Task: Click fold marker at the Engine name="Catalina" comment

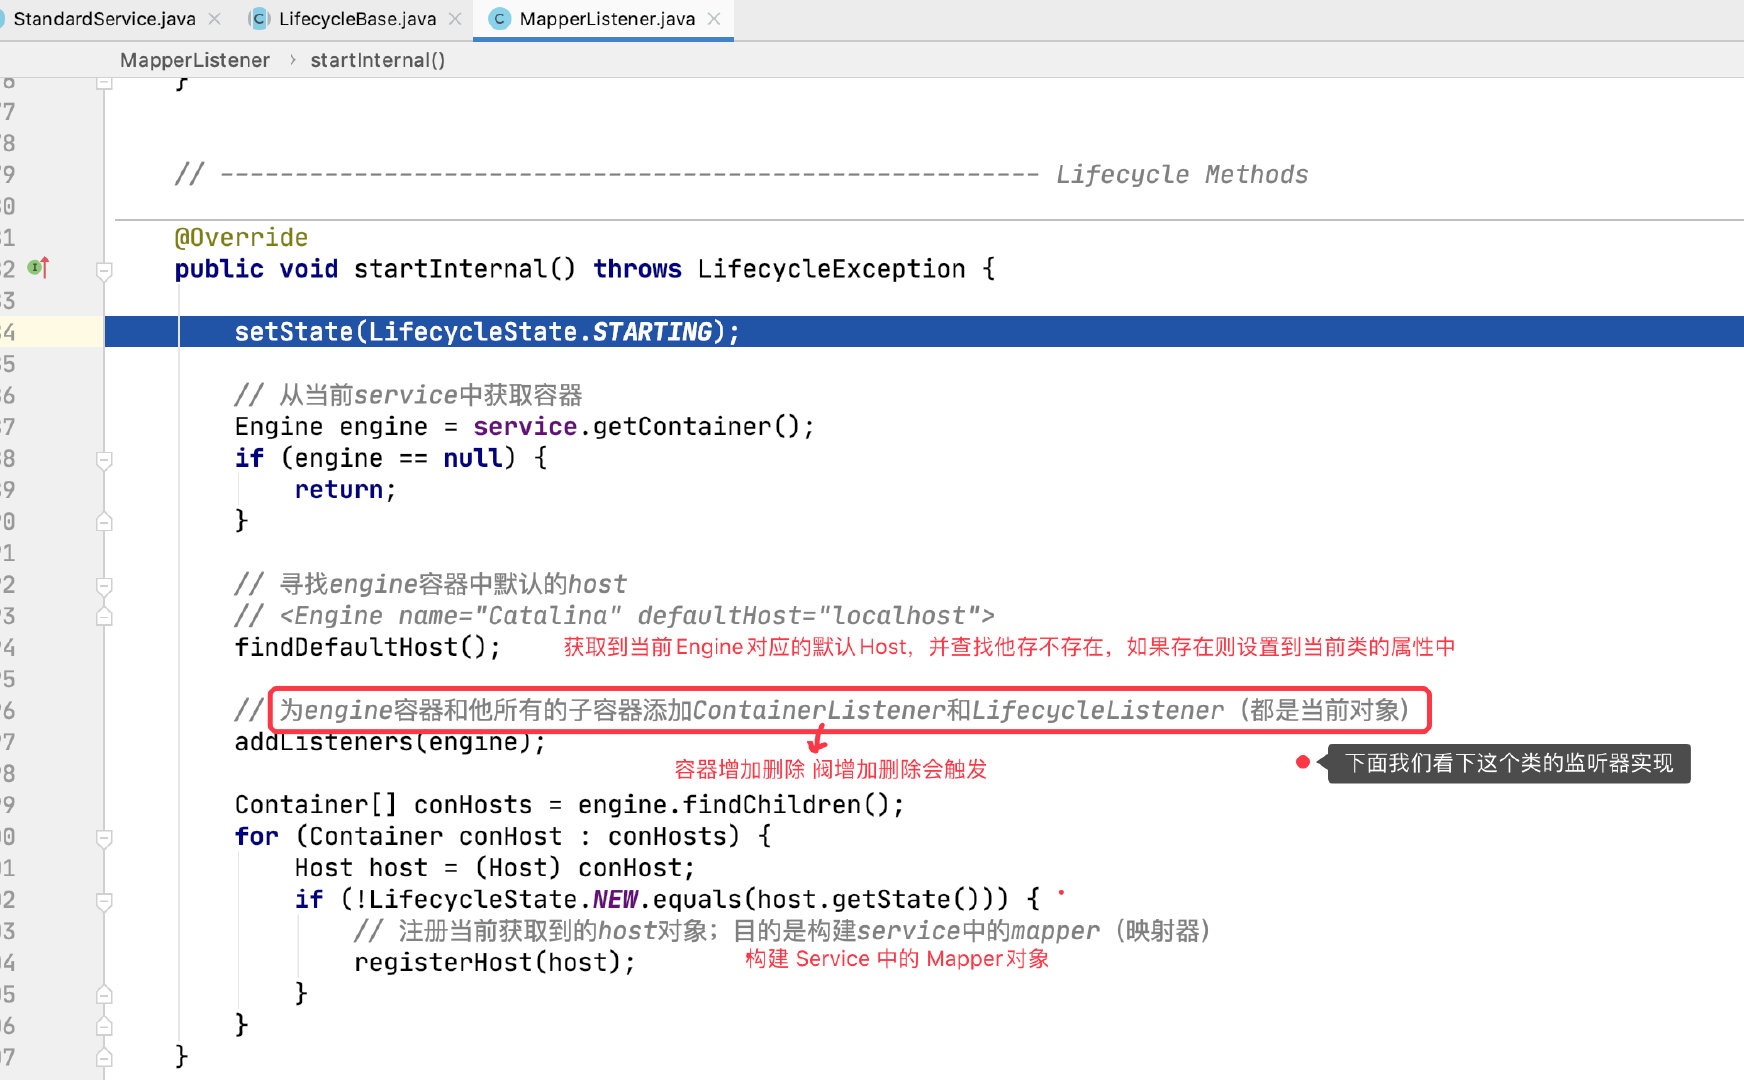Action: (104, 617)
